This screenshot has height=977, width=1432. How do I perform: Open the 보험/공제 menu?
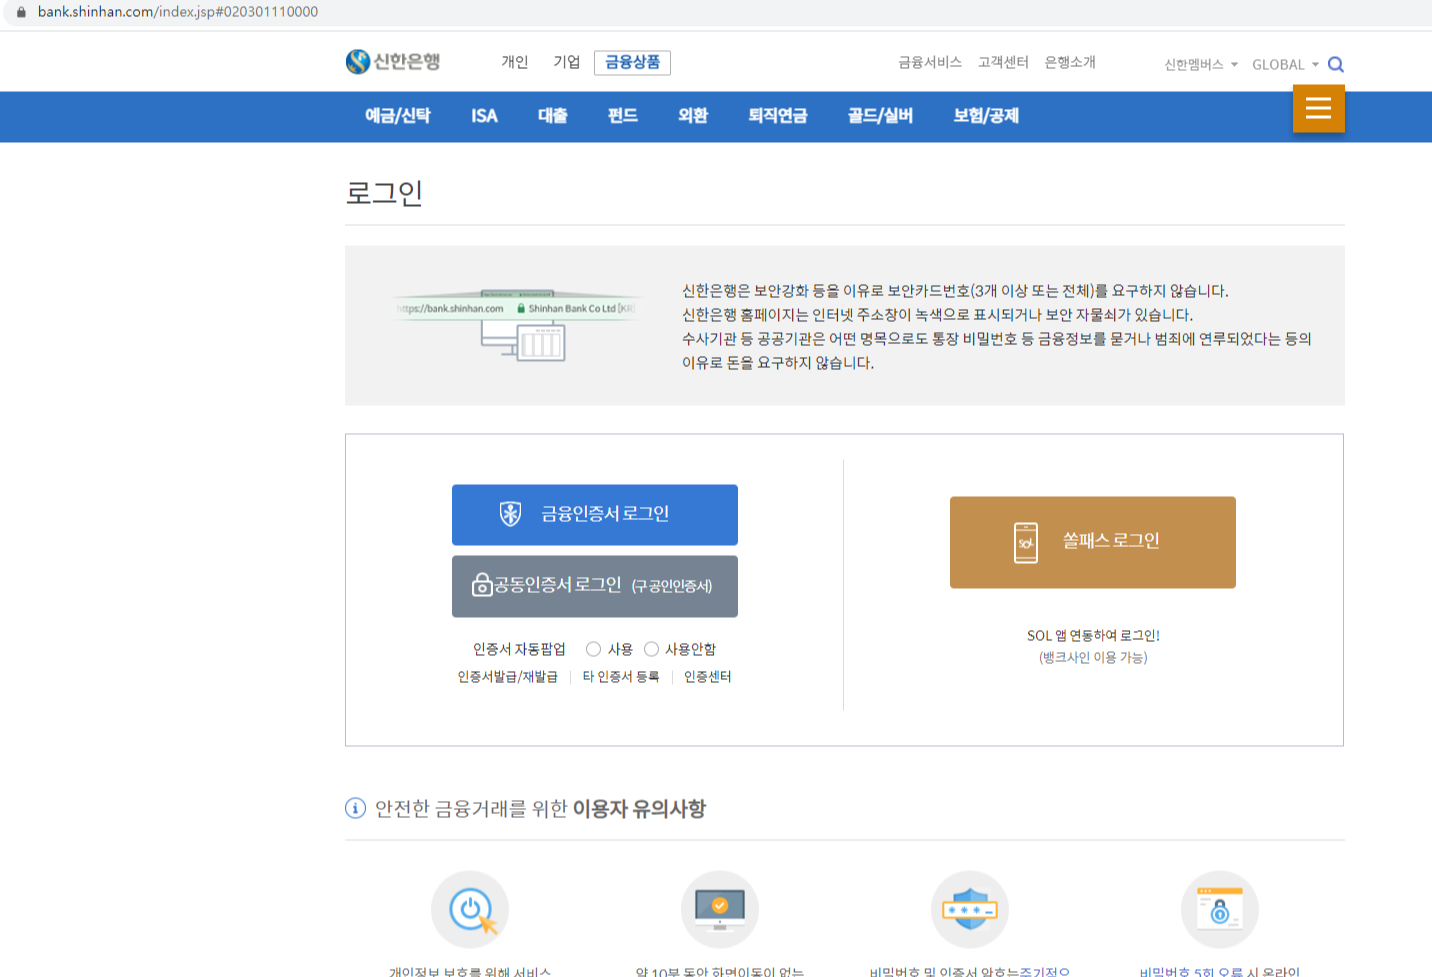pos(986,116)
